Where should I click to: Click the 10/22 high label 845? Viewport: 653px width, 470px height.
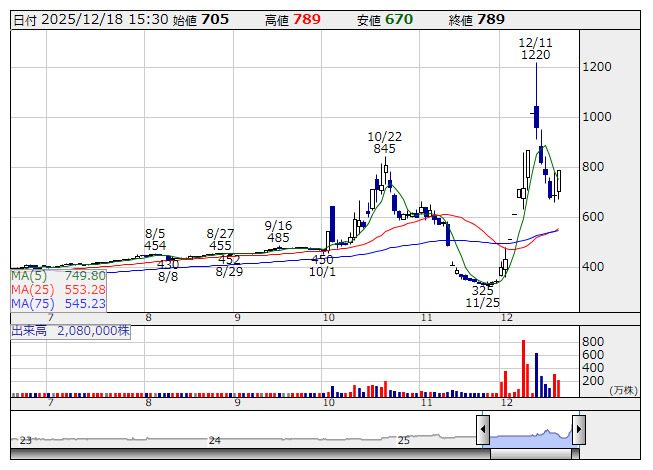click(384, 148)
